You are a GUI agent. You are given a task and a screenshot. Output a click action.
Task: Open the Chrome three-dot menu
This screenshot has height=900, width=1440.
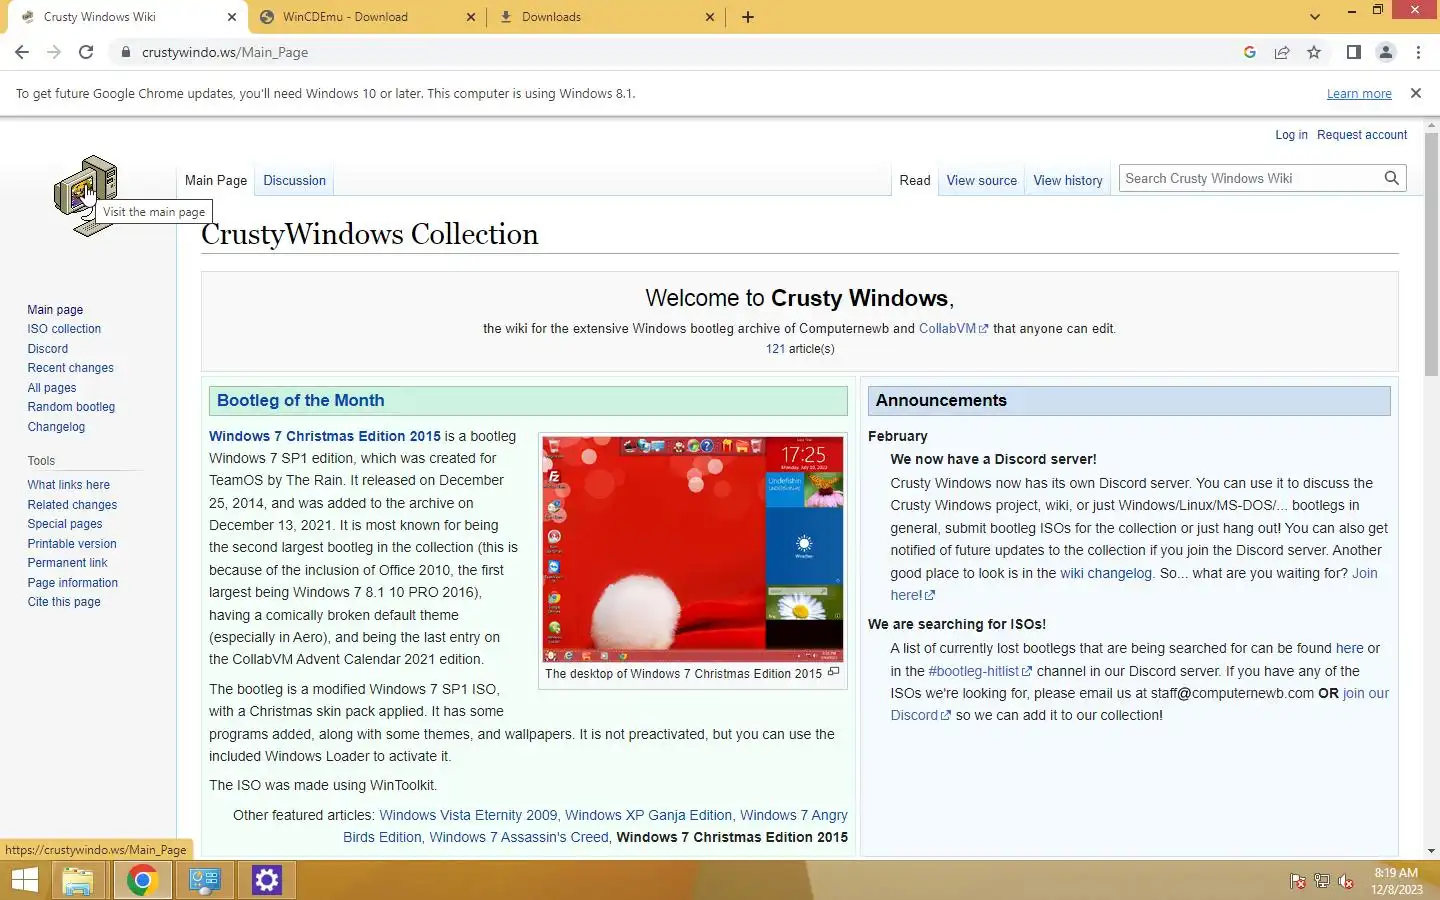tap(1418, 52)
